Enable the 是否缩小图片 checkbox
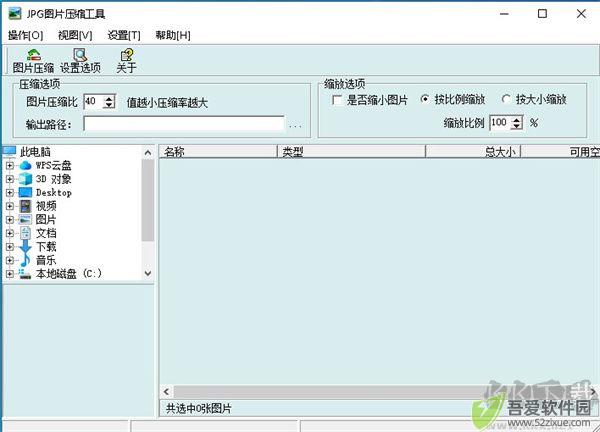 [337, 100]
